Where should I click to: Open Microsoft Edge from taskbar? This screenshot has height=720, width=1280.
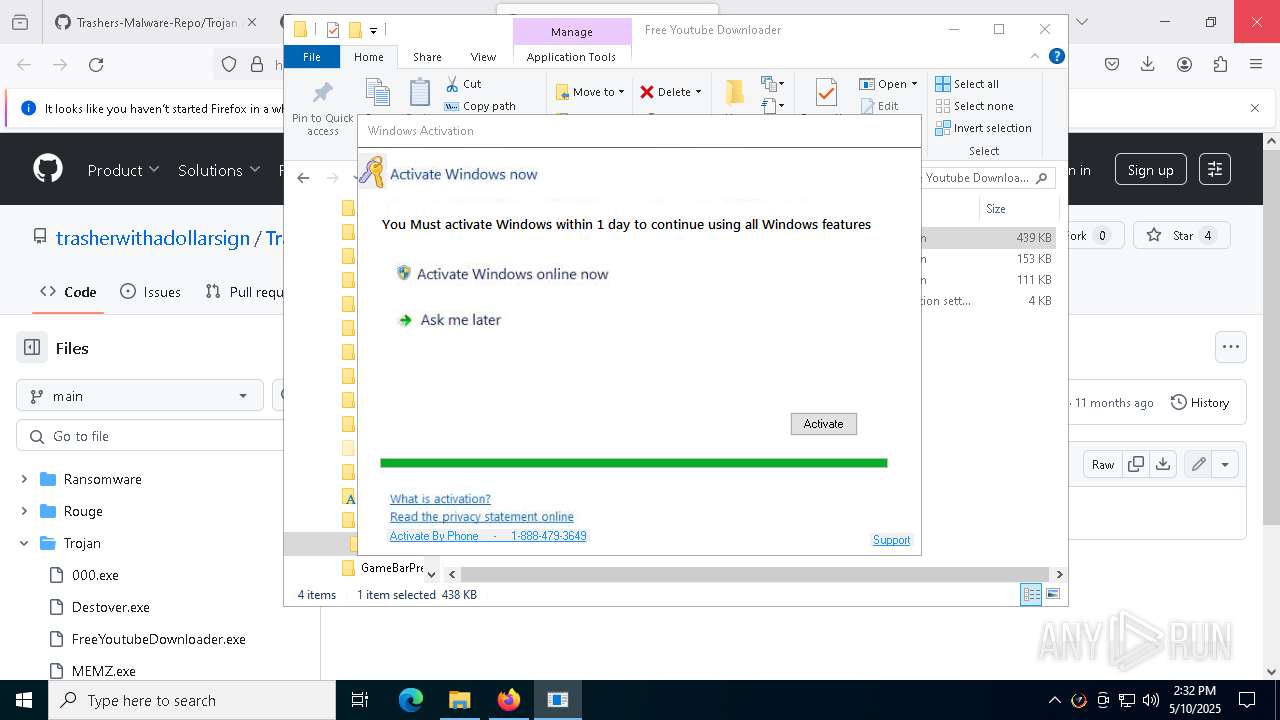(x=411, y=700)
